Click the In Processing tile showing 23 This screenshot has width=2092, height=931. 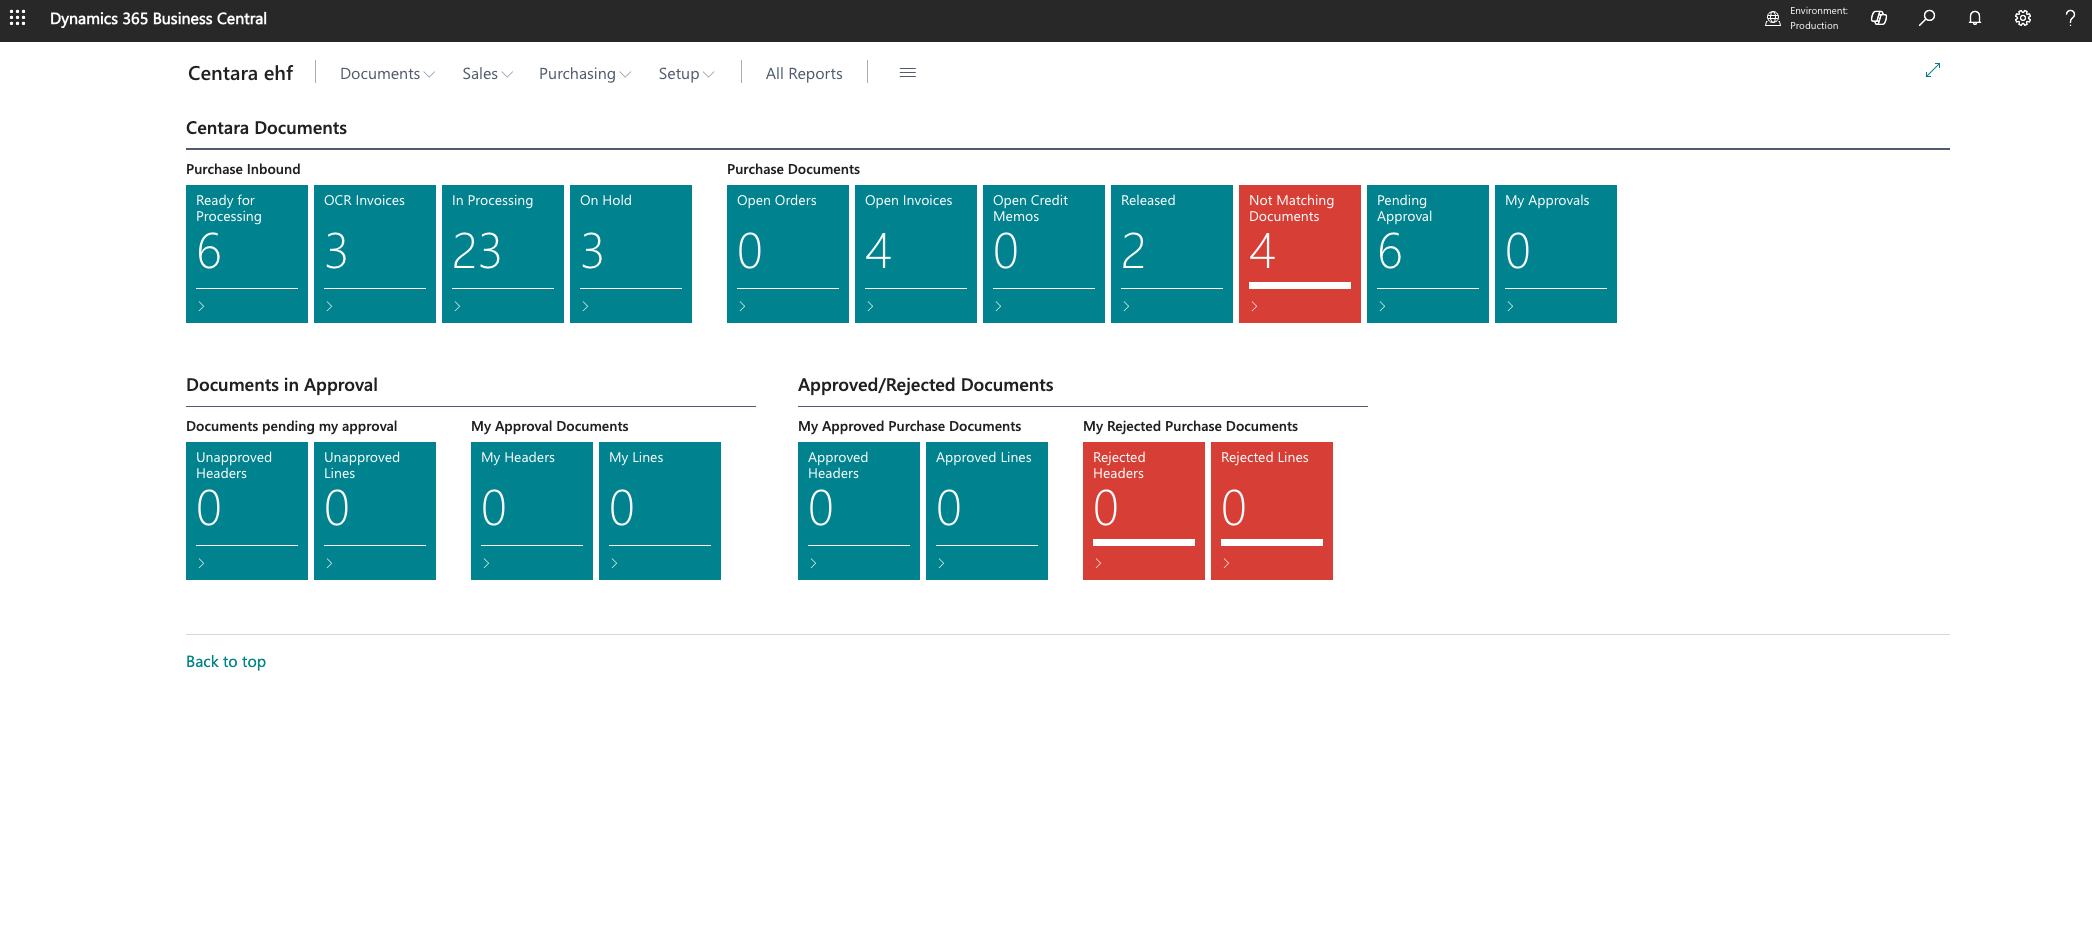[x=502, y=253]
